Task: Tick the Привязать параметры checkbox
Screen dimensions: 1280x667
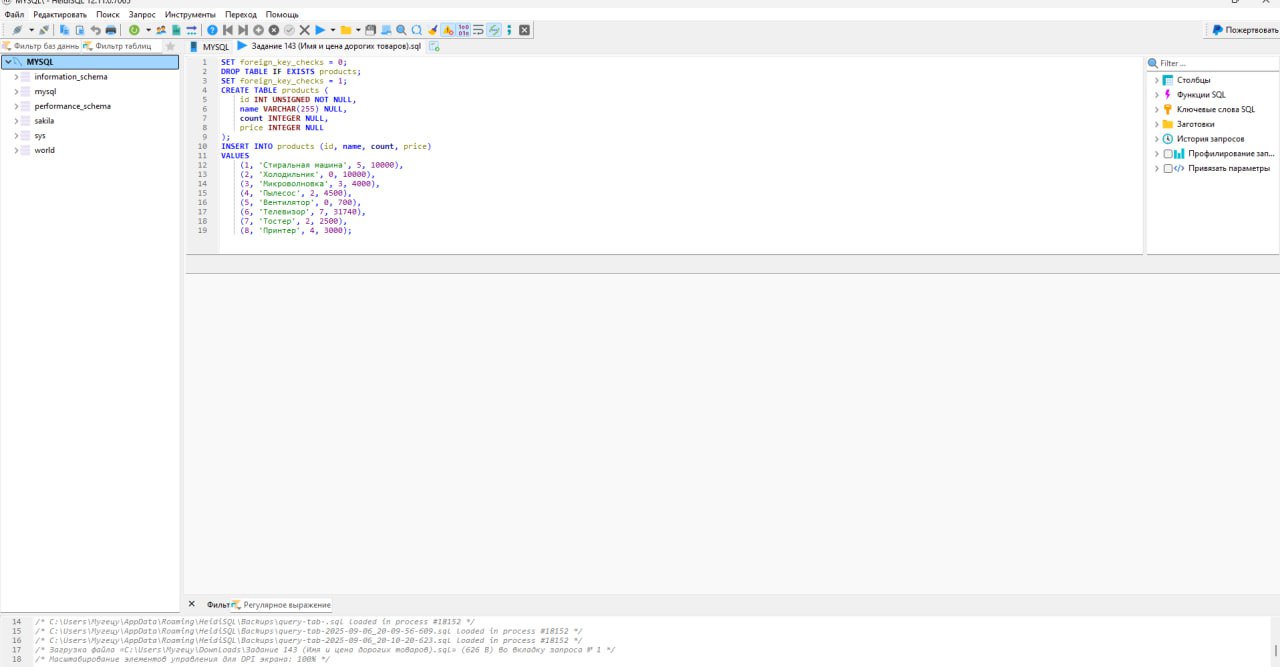Action: pos(1168,169)
